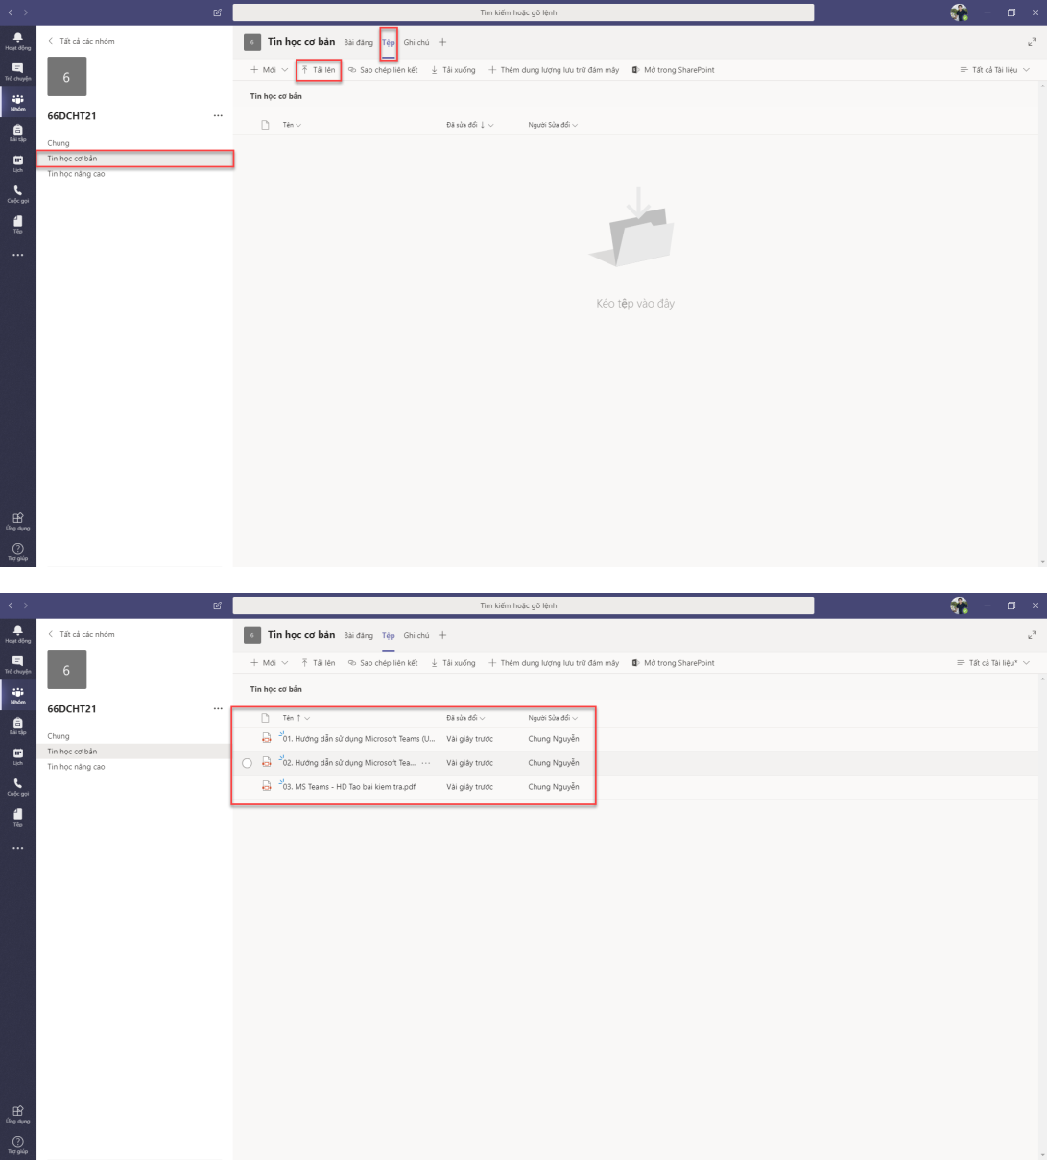
Task: Click the search box in upper window
Action: (x=523, y=12)
